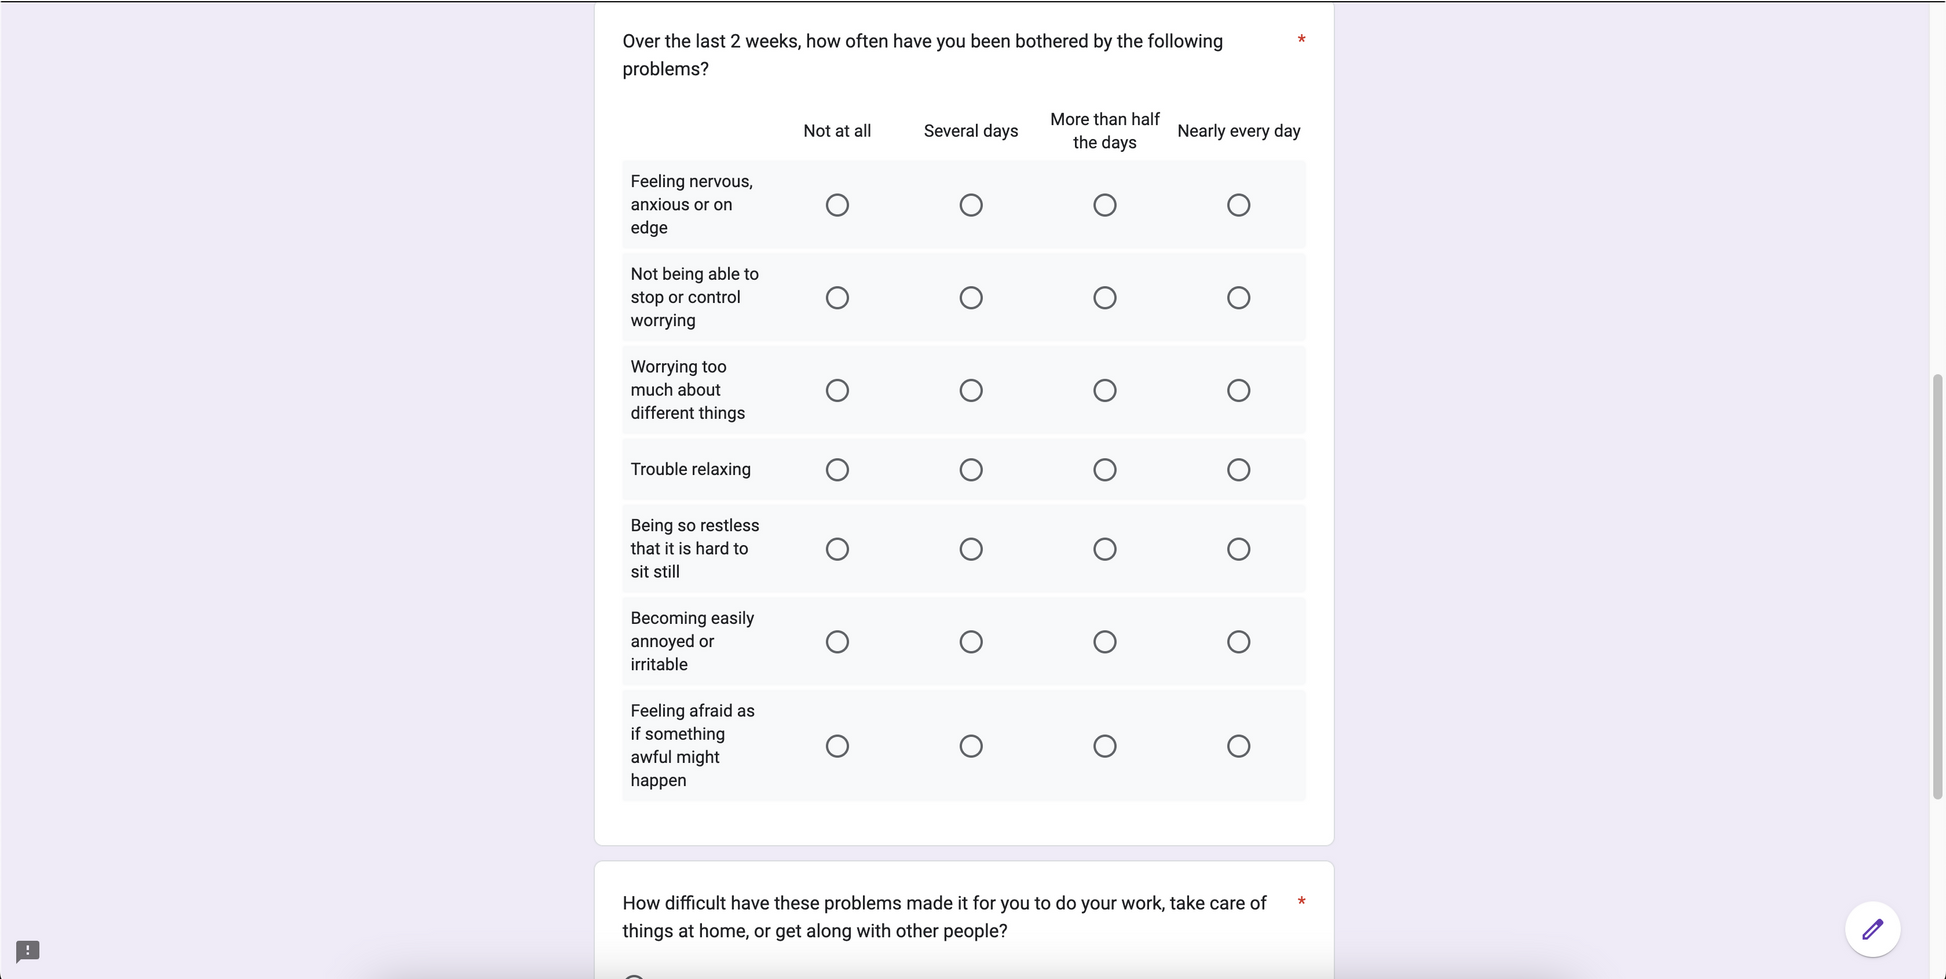Choose 'Nearly every day' for Worrying too much
The image size is (1946, 979).
pyautogui.click(x=1238, y=390)
